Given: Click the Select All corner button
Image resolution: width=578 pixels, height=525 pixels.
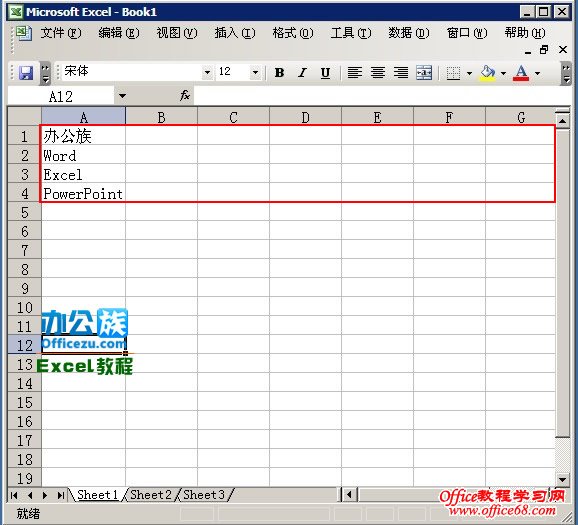Looking at the screenshot, I should [x=25, y=116].
